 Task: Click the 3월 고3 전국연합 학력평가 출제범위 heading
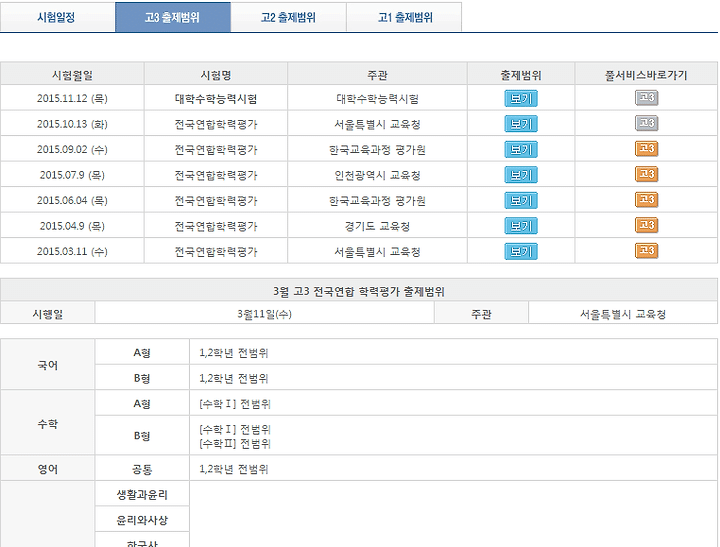tap(359, 291)
